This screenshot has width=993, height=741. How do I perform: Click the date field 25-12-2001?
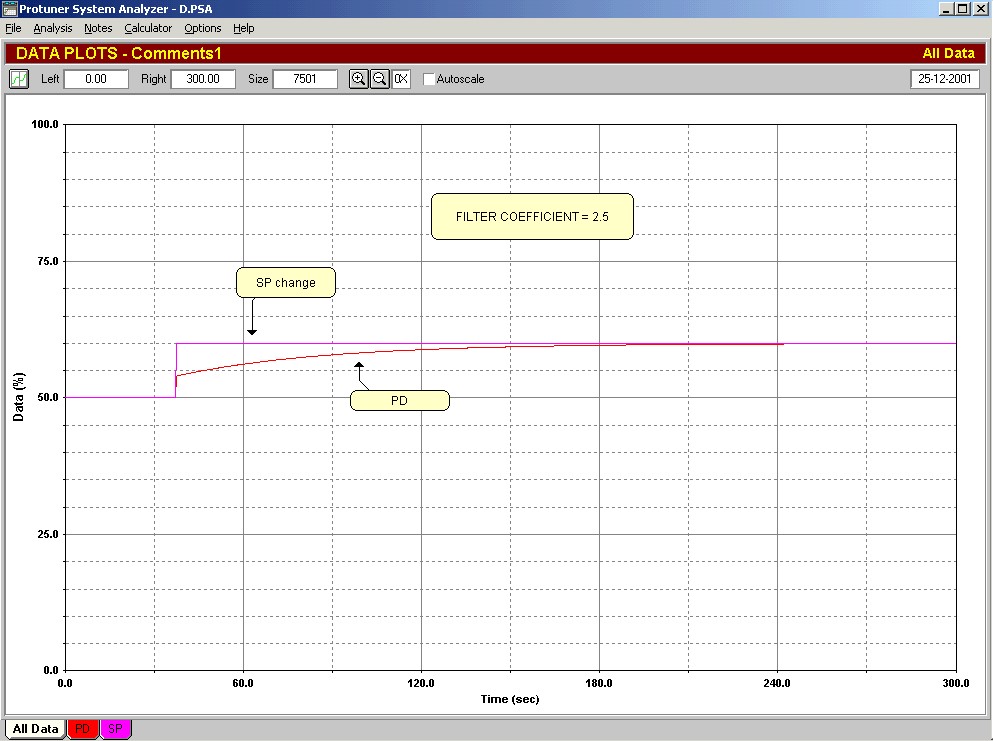(x=945, y=79)
